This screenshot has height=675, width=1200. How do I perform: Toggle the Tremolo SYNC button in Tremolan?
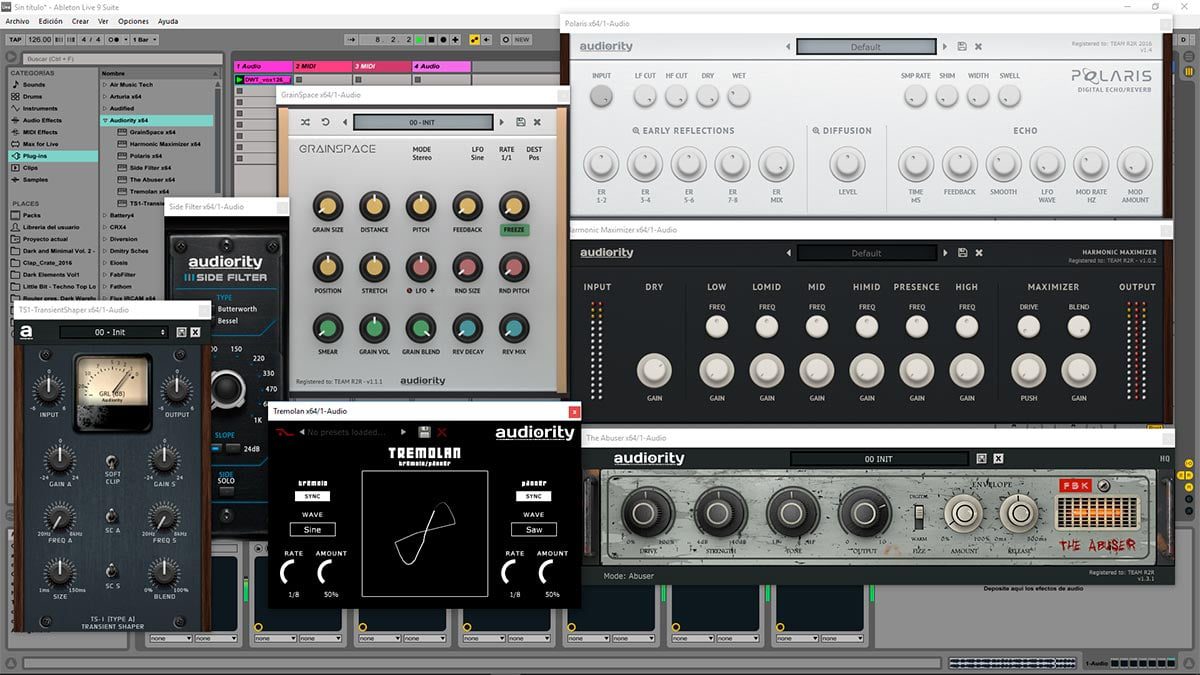pyautogui.click(x=313, y=496)
